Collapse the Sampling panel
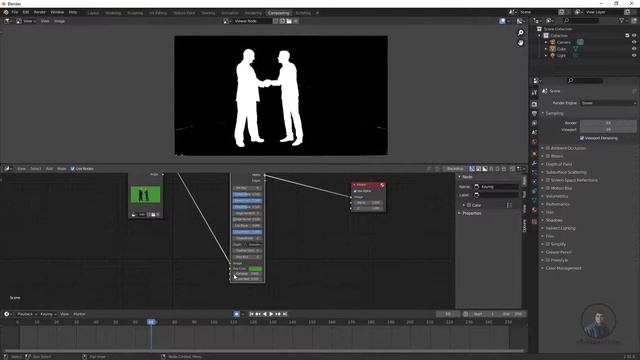Image resolution: width=640 pixels, height=360 pixels. click(x=543, y=113)
